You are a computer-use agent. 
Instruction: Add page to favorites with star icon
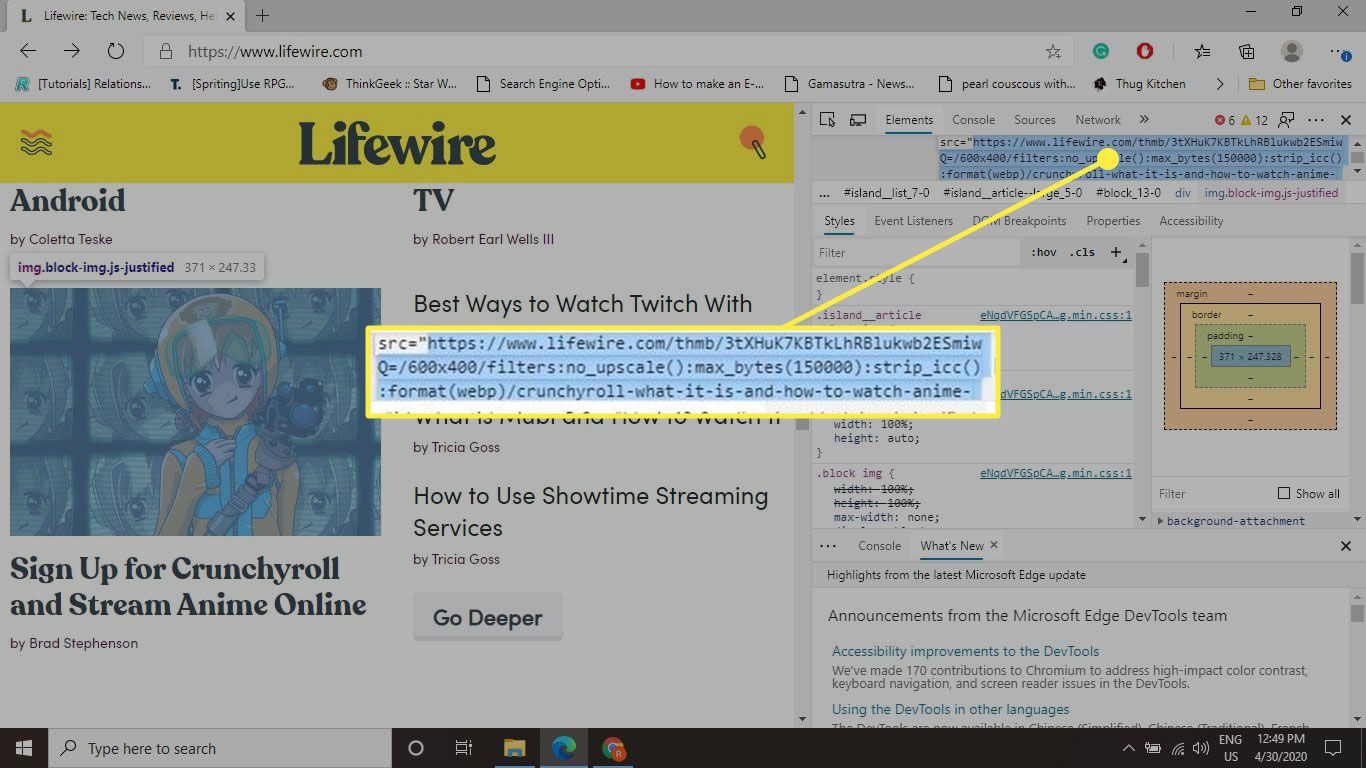point(1053,51)
